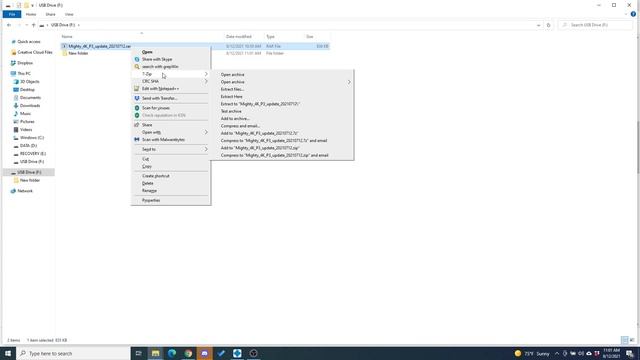Viewport: 640px width, 360px height.
Task: Click the first Open archive entry
Action: pos(233,75)
